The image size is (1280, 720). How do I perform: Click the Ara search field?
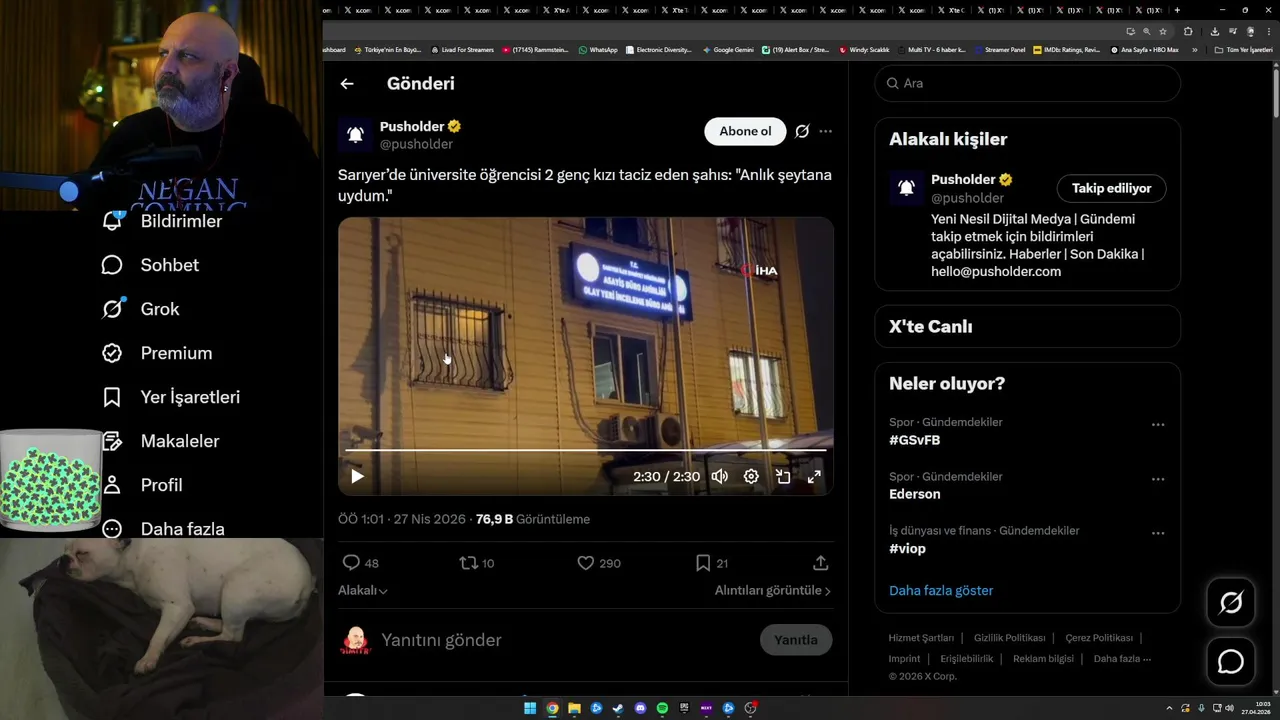1028,83
